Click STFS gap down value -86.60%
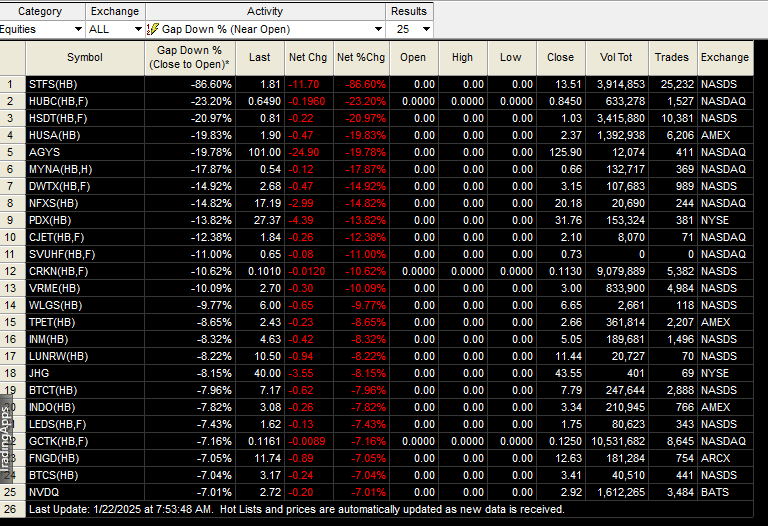Screen dimensions: 768x526 click(211, 84)
